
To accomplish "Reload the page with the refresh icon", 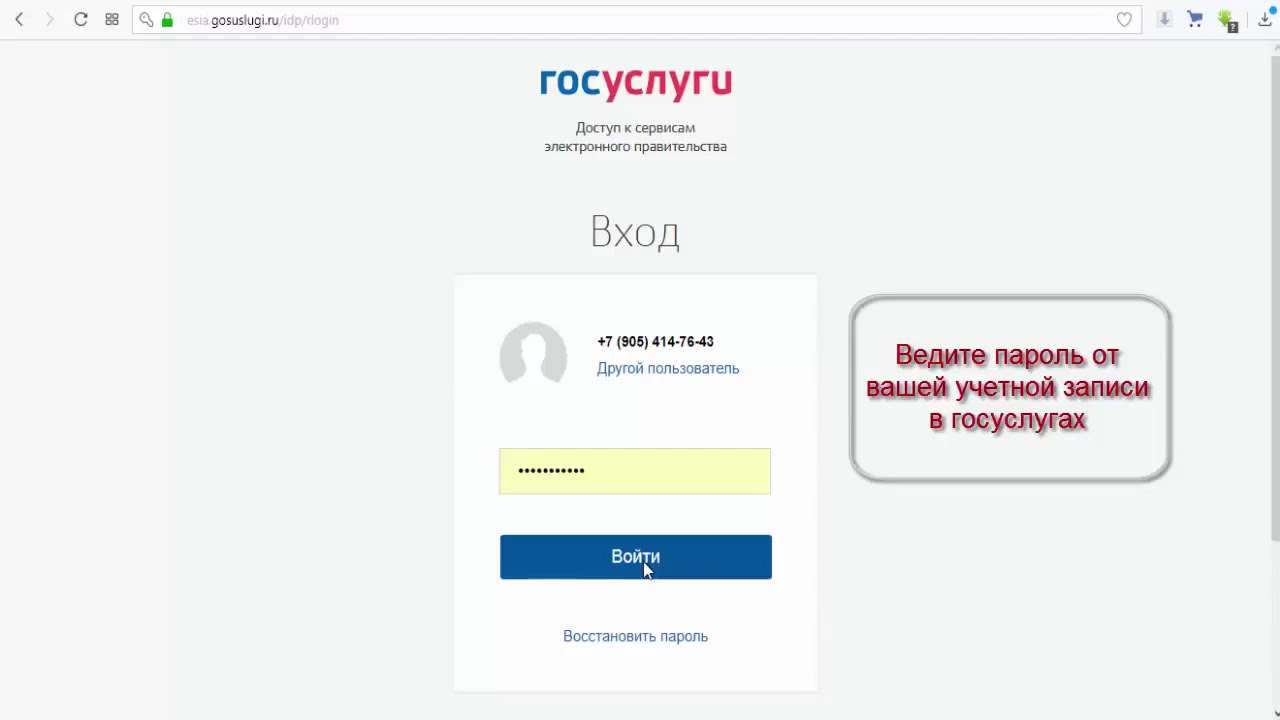I will [81, 19].
